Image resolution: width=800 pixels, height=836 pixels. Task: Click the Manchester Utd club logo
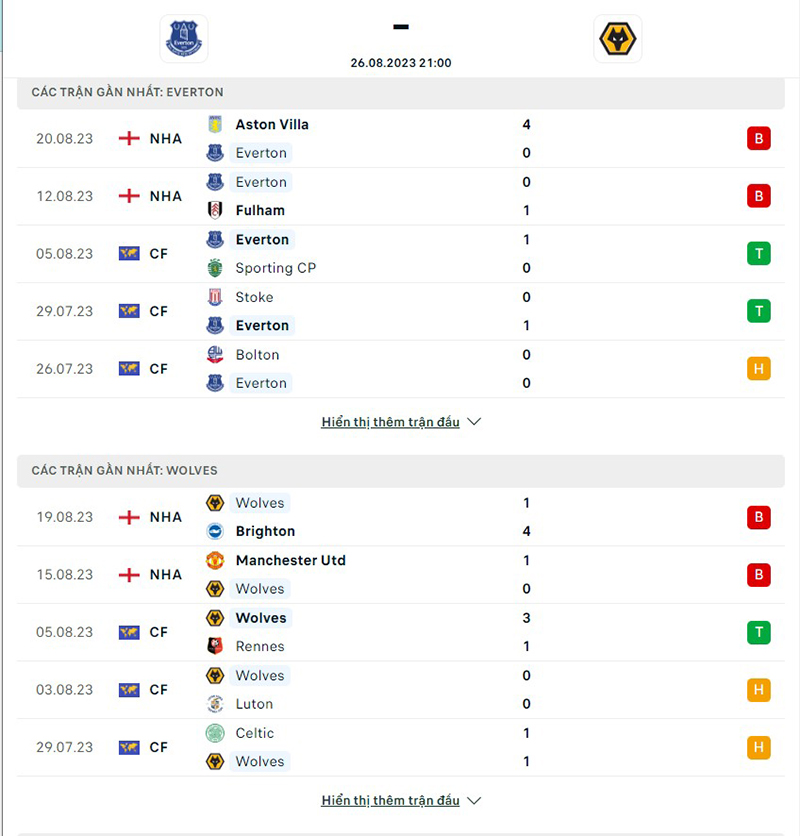(x=217, y=560)
